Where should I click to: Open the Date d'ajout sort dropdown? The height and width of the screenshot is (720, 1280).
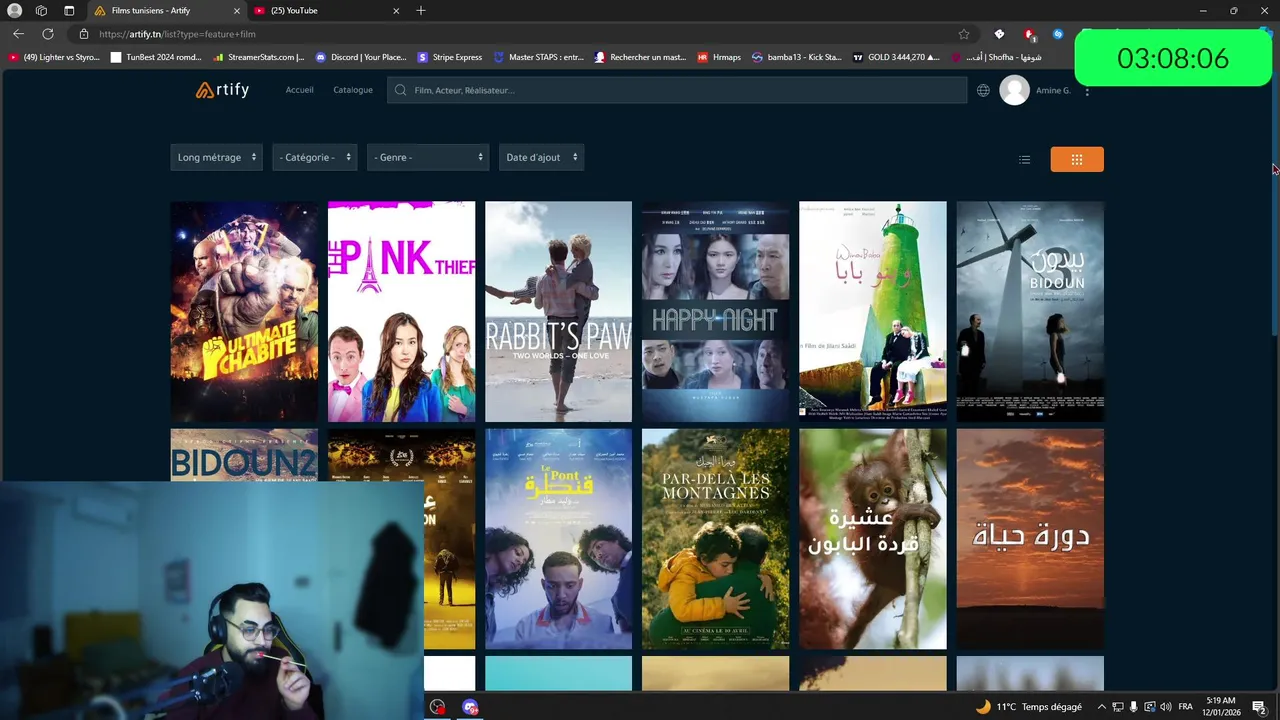tap(541, 157)
